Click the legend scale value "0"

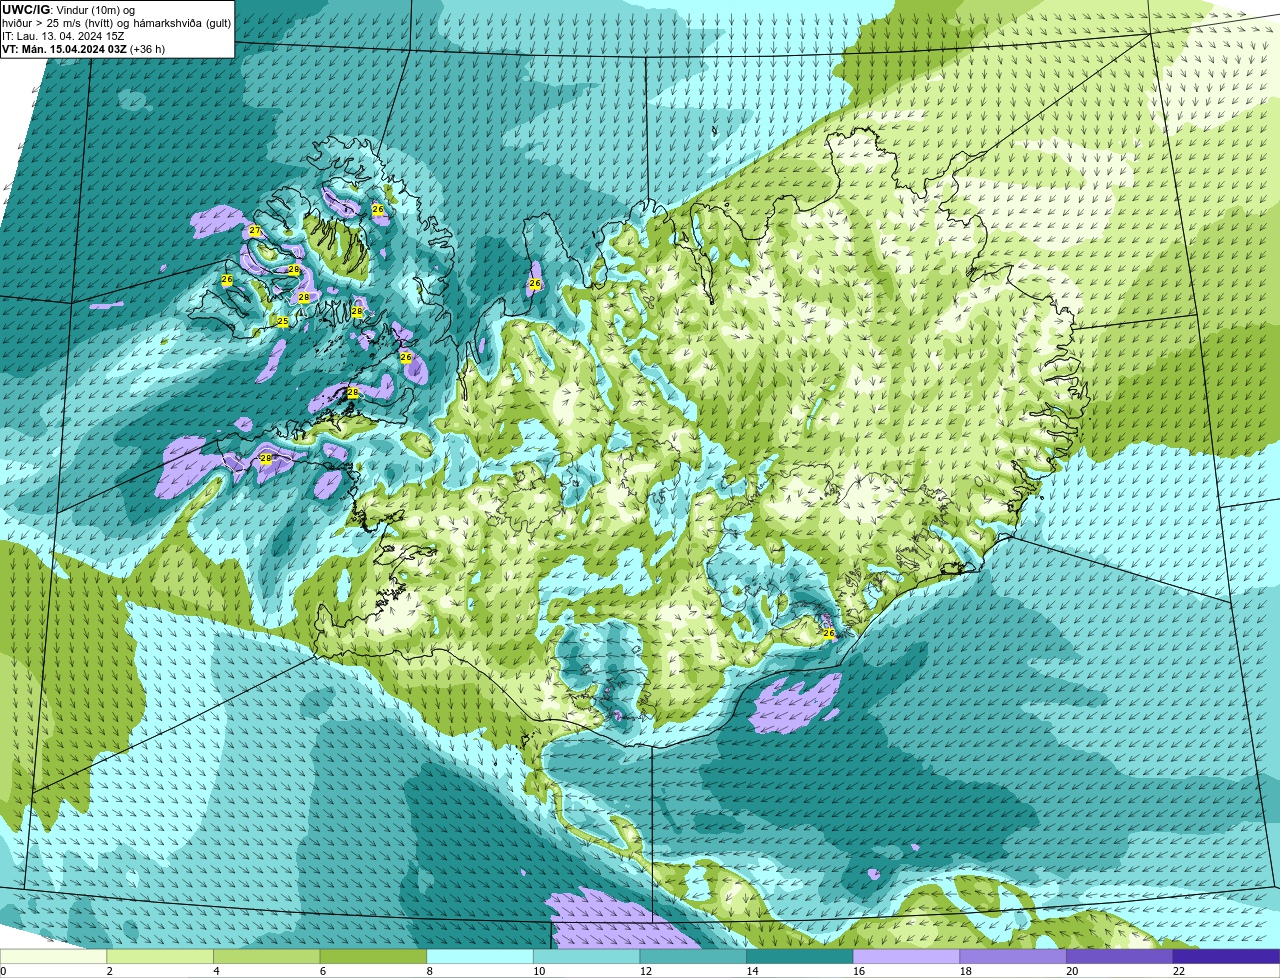point(3,971)
